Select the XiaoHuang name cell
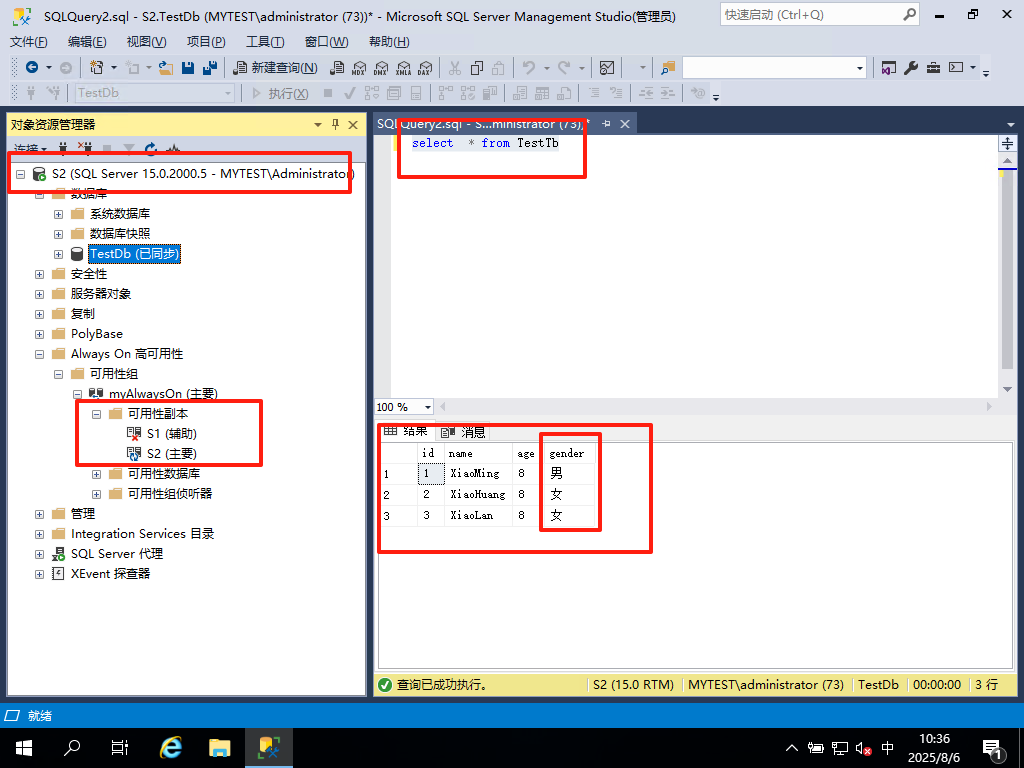The width and height of the screenshot is (1024, 768). 478,494
